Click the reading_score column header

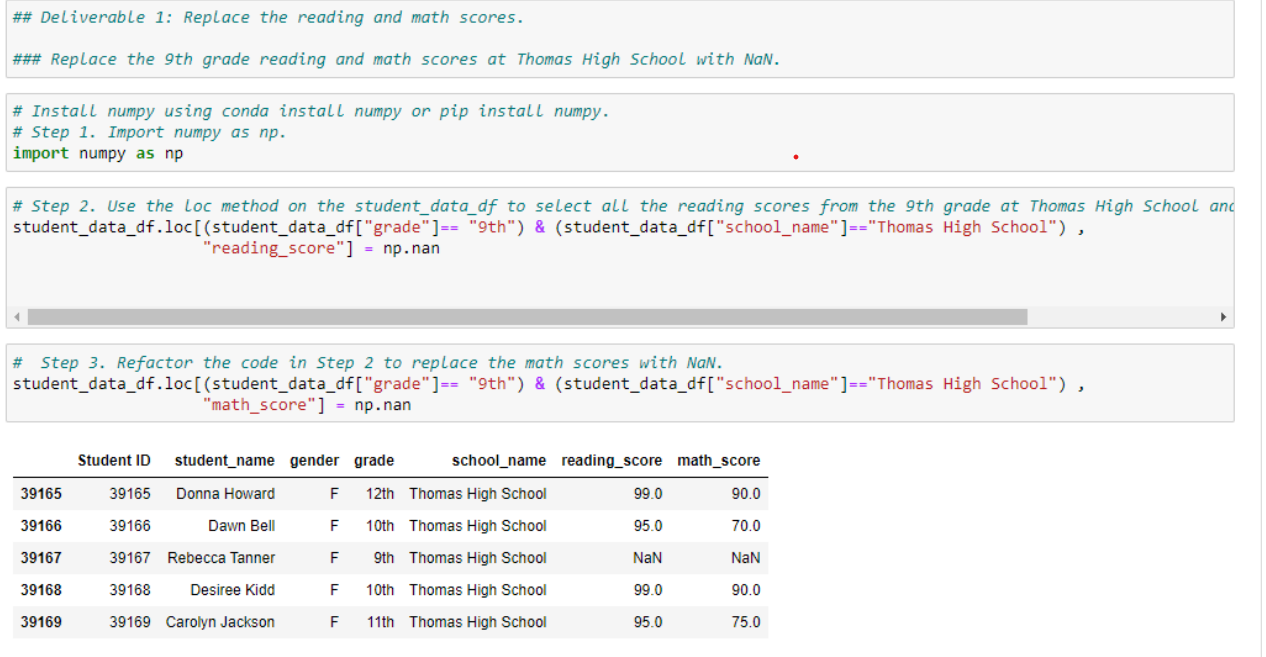612,461
